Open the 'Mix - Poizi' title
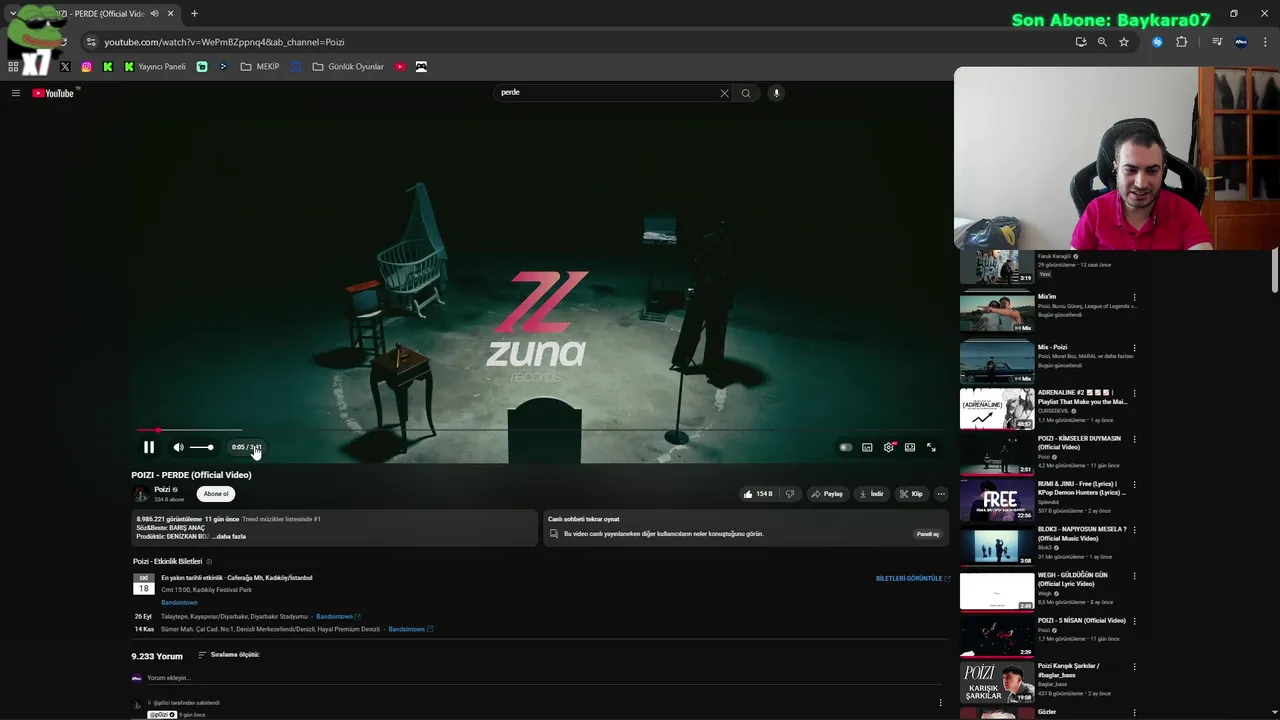 click(1052, 347)
